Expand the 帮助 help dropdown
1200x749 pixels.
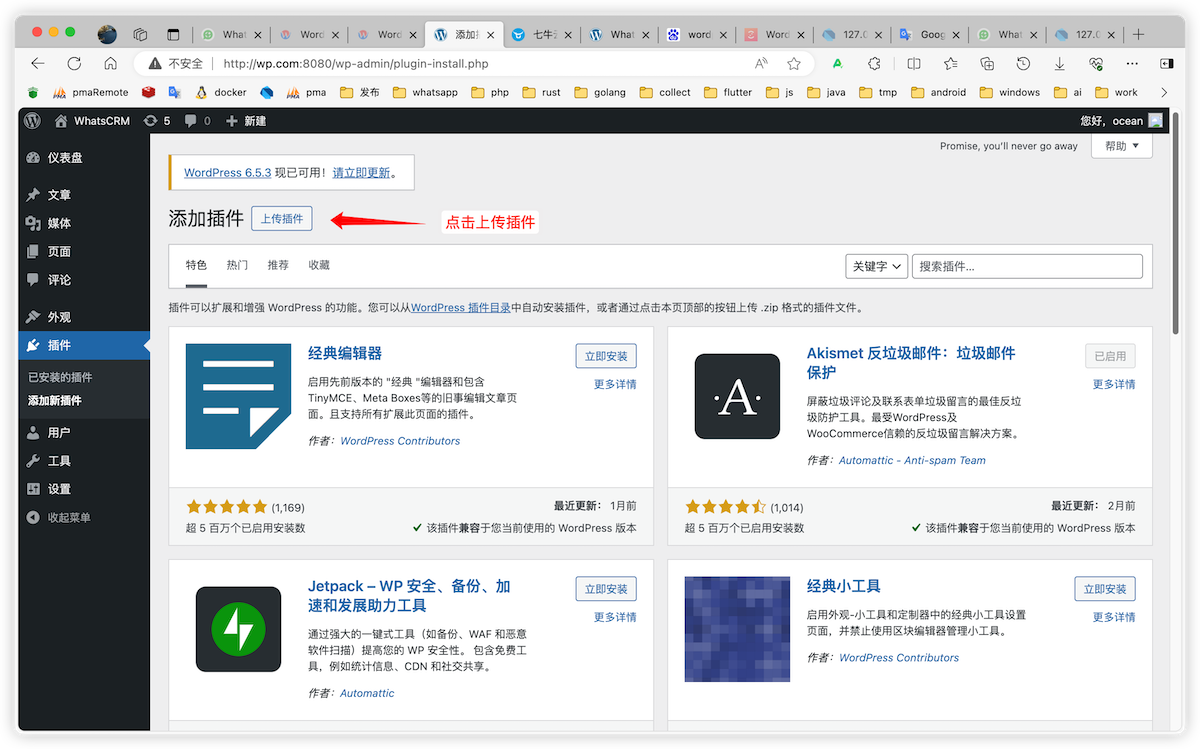pos(1122,146)
